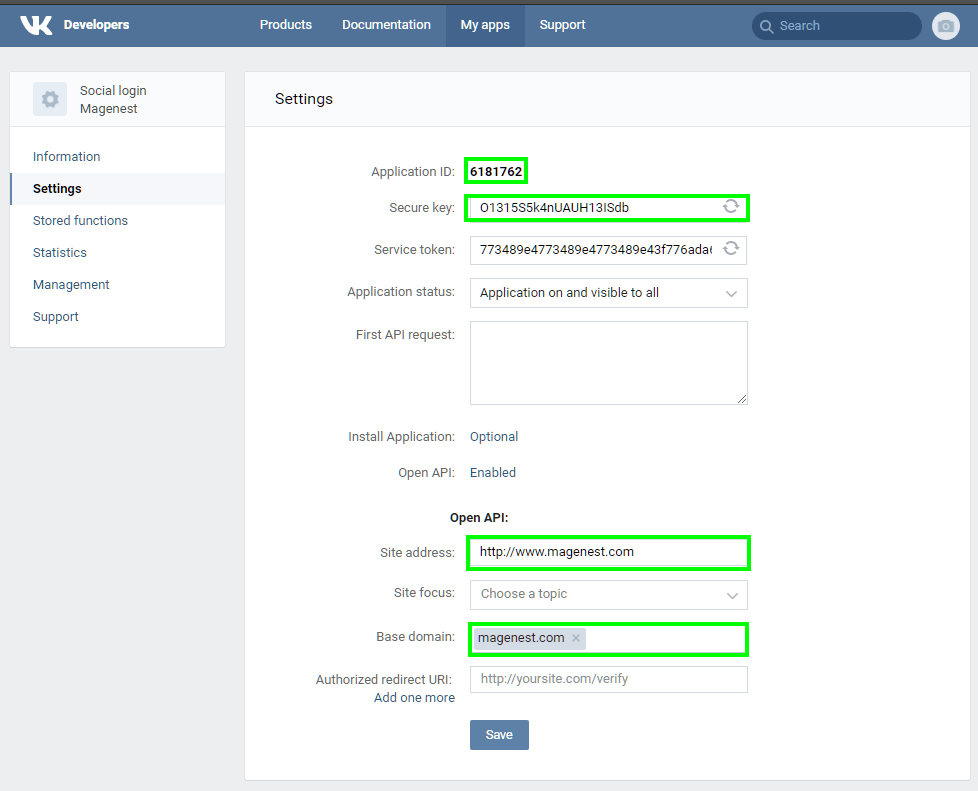Viewport: 978px width, 791px height.
Task: Open Support in the sidebar
Action: pos(56,317)
